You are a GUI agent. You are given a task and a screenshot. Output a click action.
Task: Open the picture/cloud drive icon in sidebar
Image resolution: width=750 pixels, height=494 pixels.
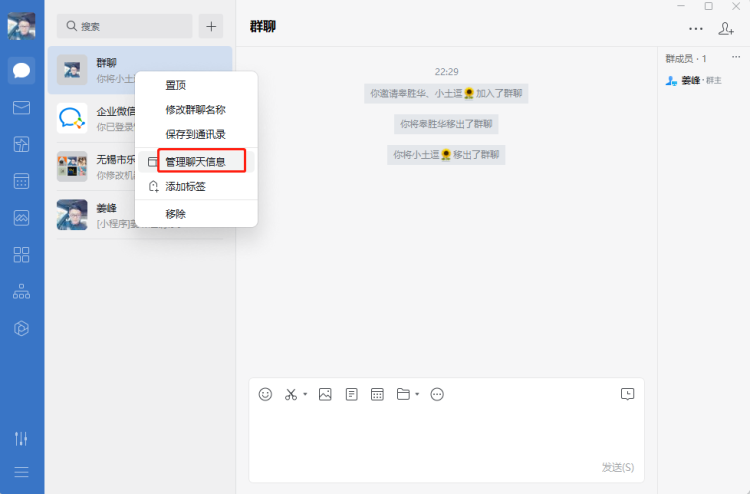pos(22,218)
